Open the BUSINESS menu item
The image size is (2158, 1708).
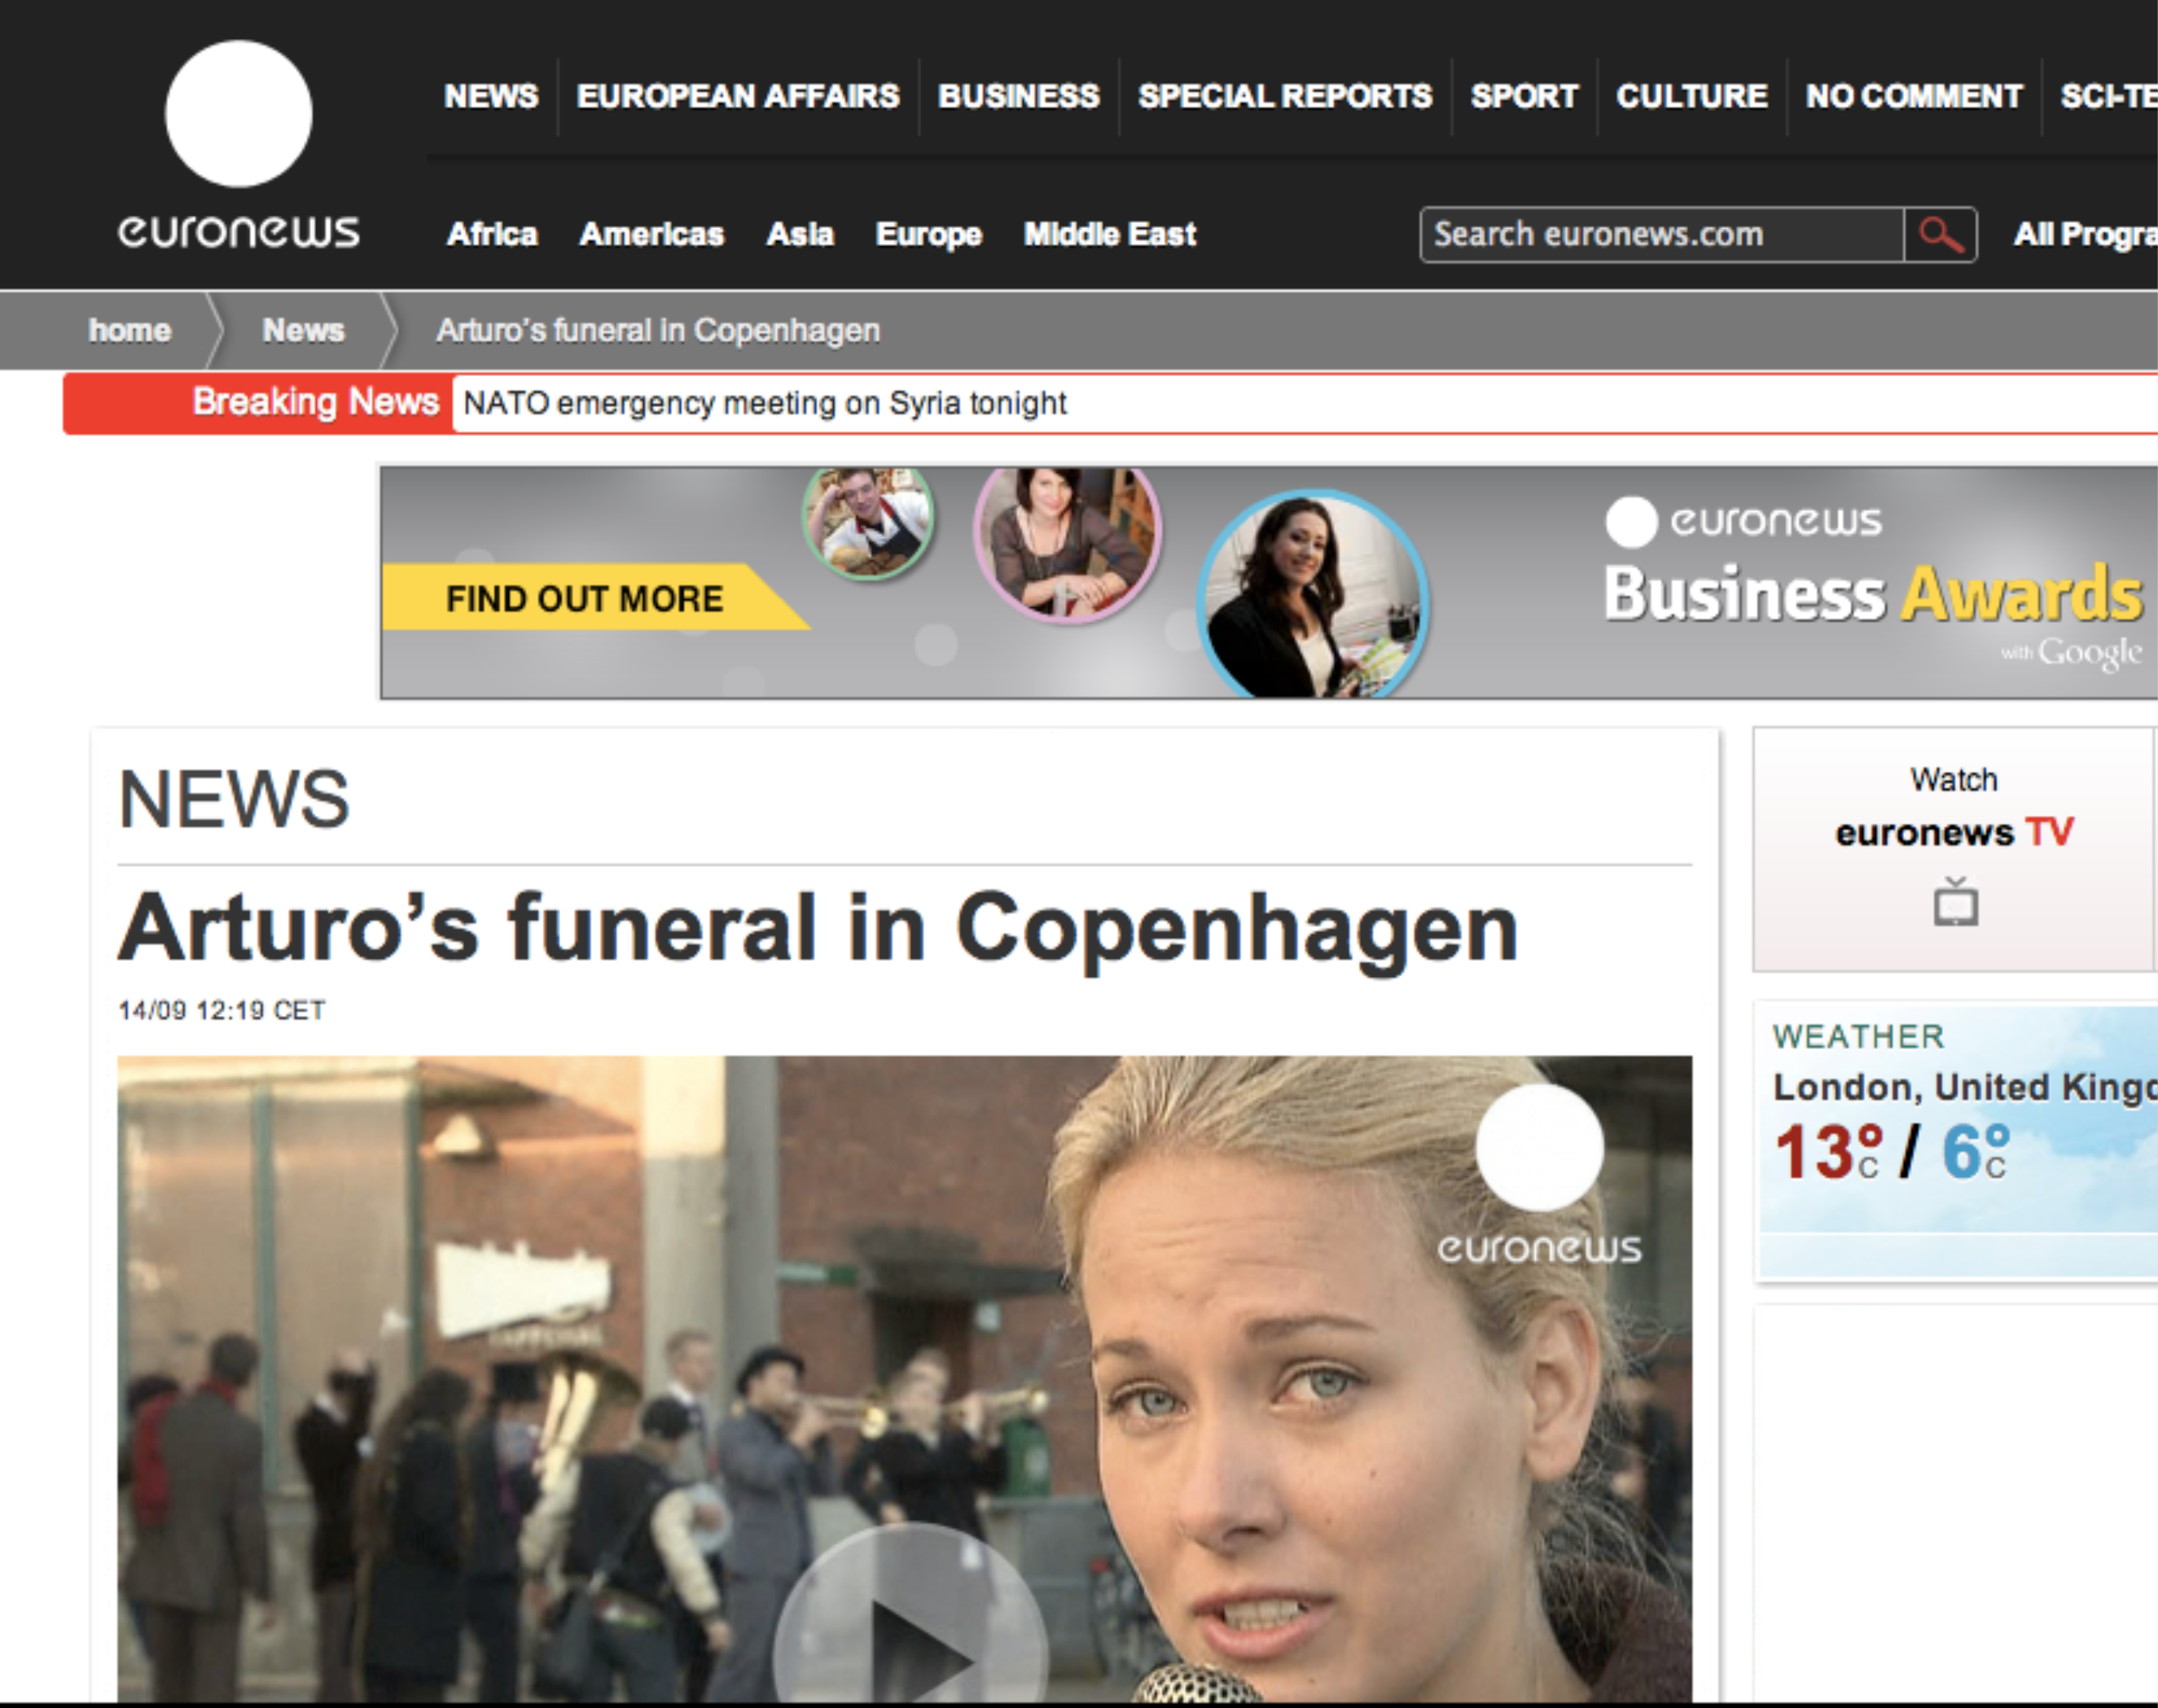(x=1019, y=96)
